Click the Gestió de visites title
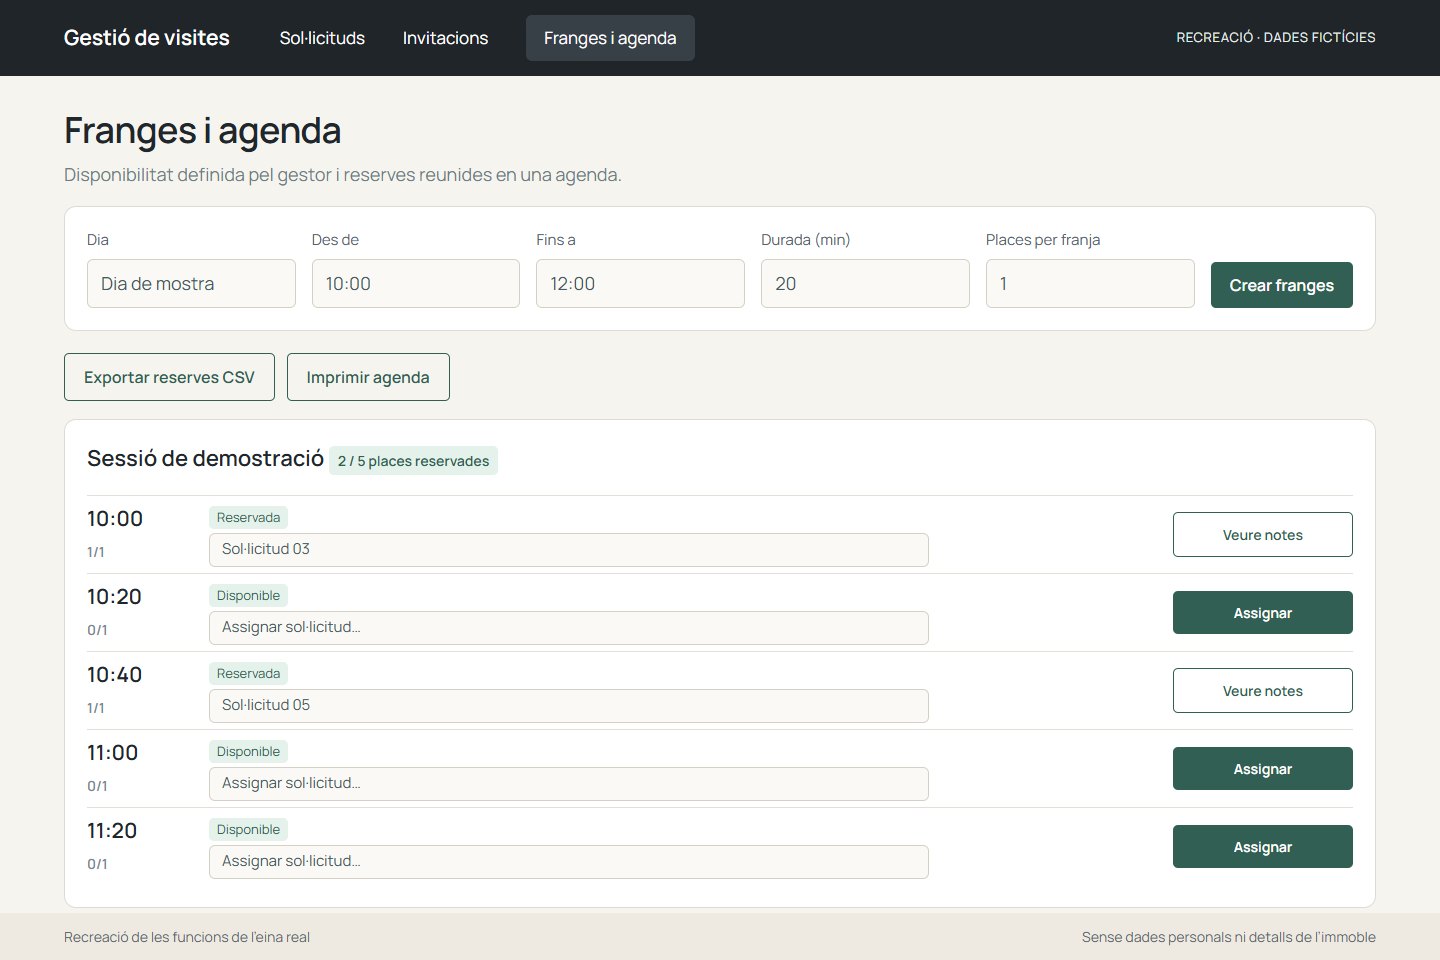 click(x=147, y=38)
